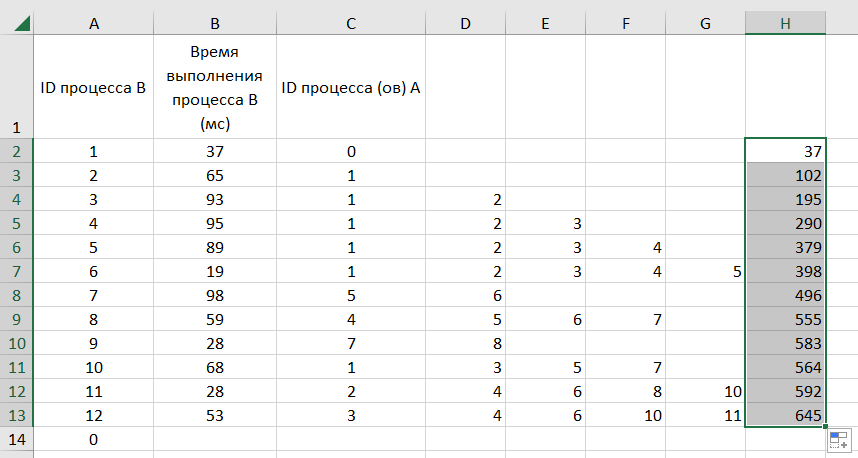Select the column A header
Image resolution: width=858 pixels, height=458 pixels.
pyautogui.click(x=93, y=24)
